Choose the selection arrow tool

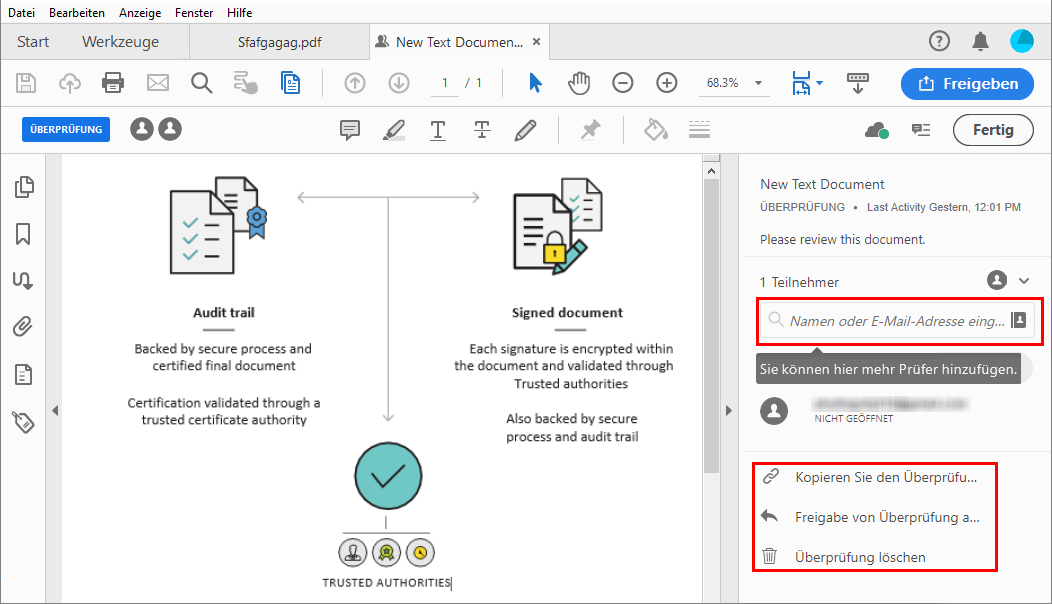pos(535,83)
